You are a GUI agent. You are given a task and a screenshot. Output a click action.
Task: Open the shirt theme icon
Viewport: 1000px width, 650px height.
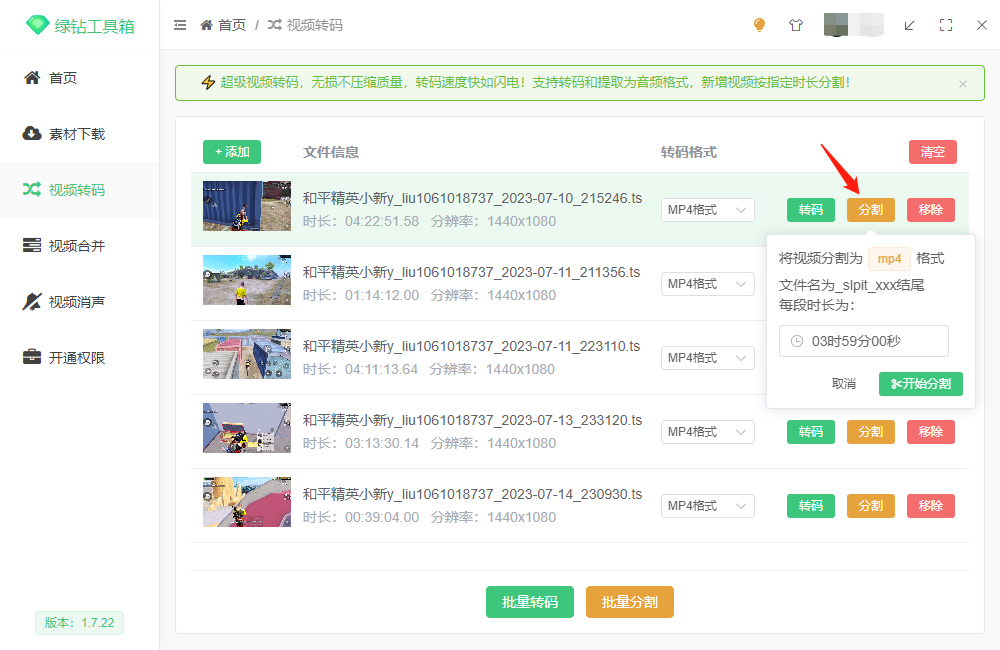coord(796,25)
